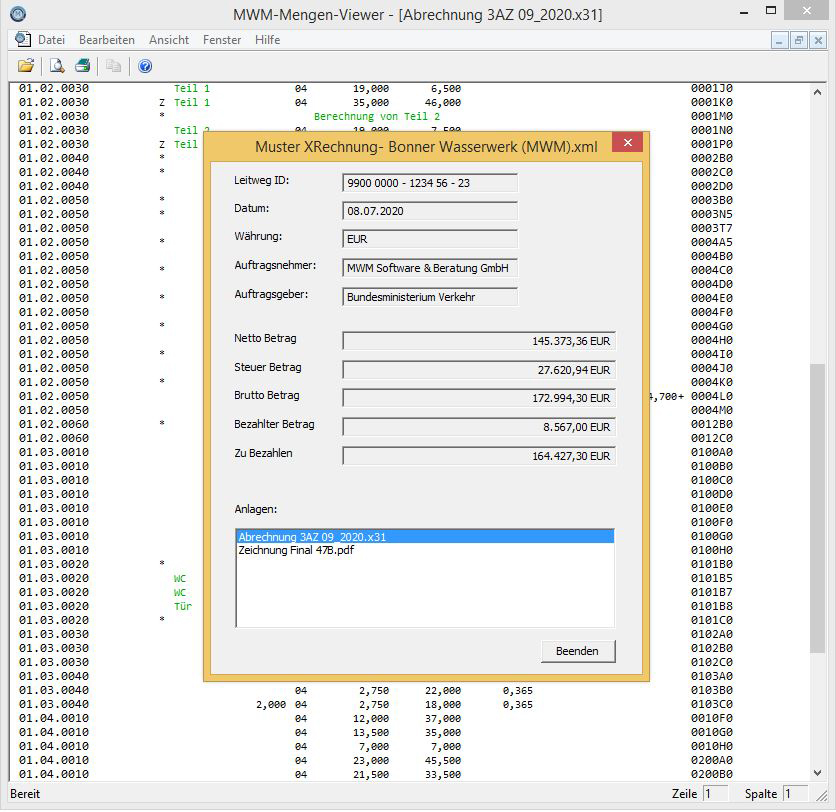Click the MWM app icon in title bar

(18, 14)
